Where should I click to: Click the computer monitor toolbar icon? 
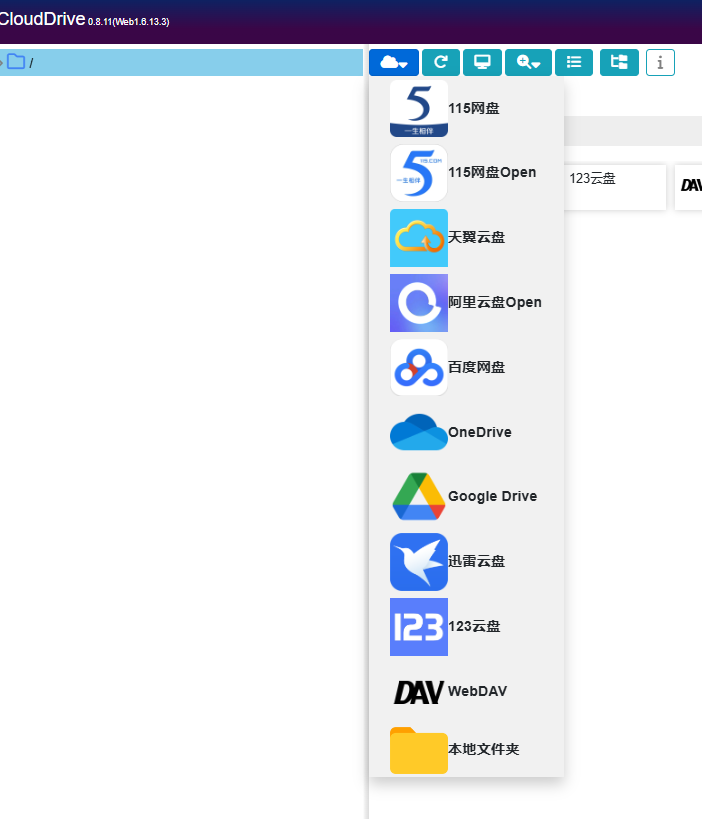(x=482, y=63)
